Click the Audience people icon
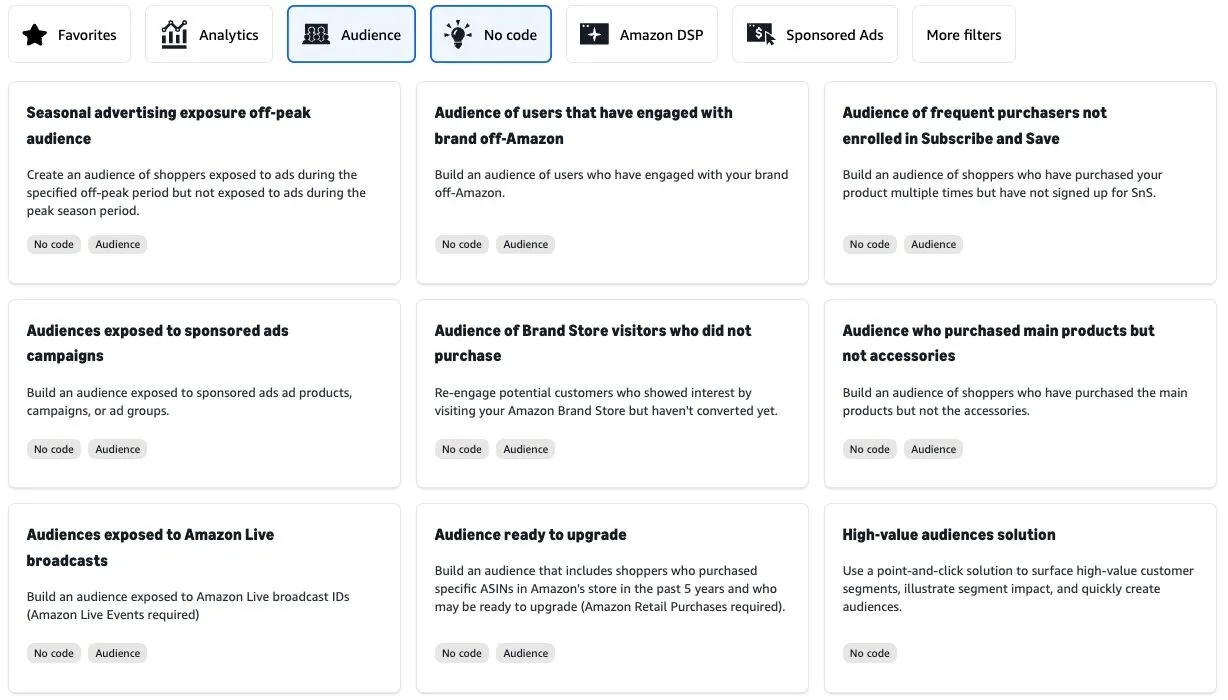 click(x=316, y=35)
